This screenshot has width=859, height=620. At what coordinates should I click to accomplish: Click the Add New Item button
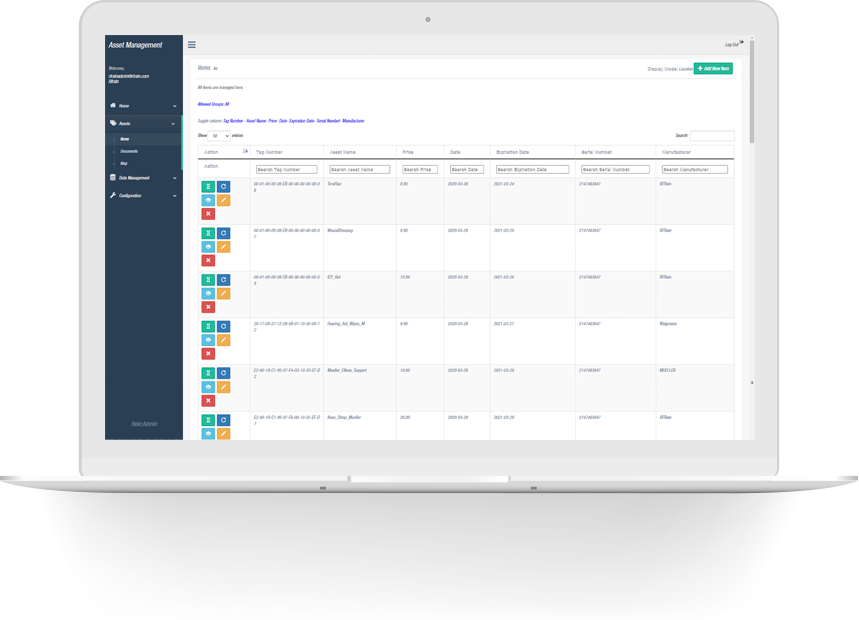click(x=713, y=69)
